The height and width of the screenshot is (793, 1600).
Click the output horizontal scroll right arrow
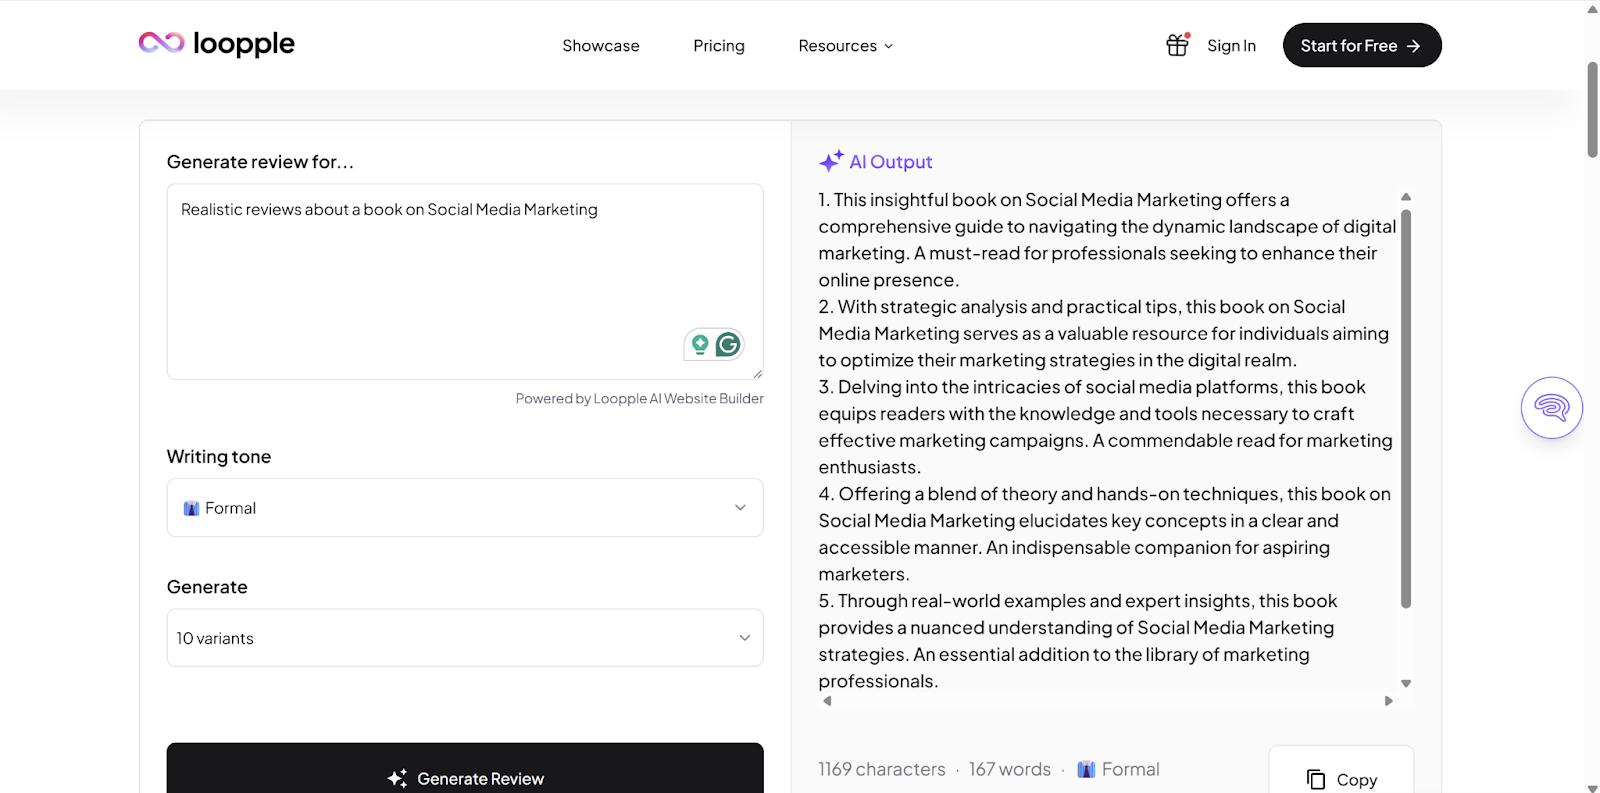tap(1388, 701)
